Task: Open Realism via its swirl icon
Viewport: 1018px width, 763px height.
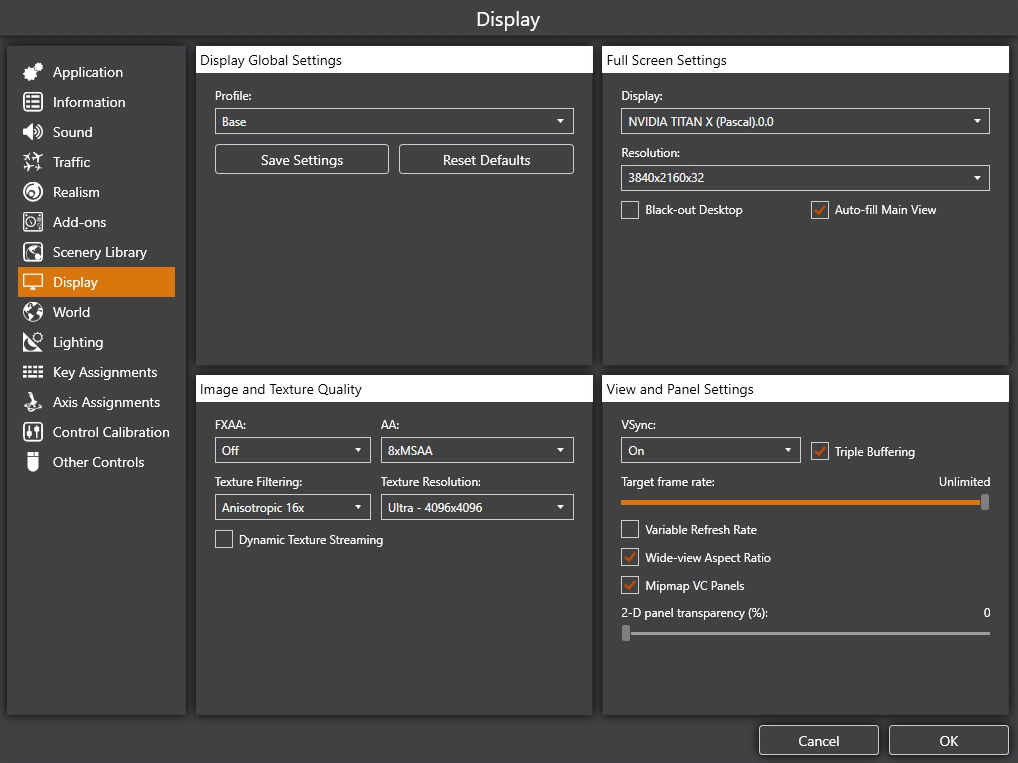Action: pos(32,192)
